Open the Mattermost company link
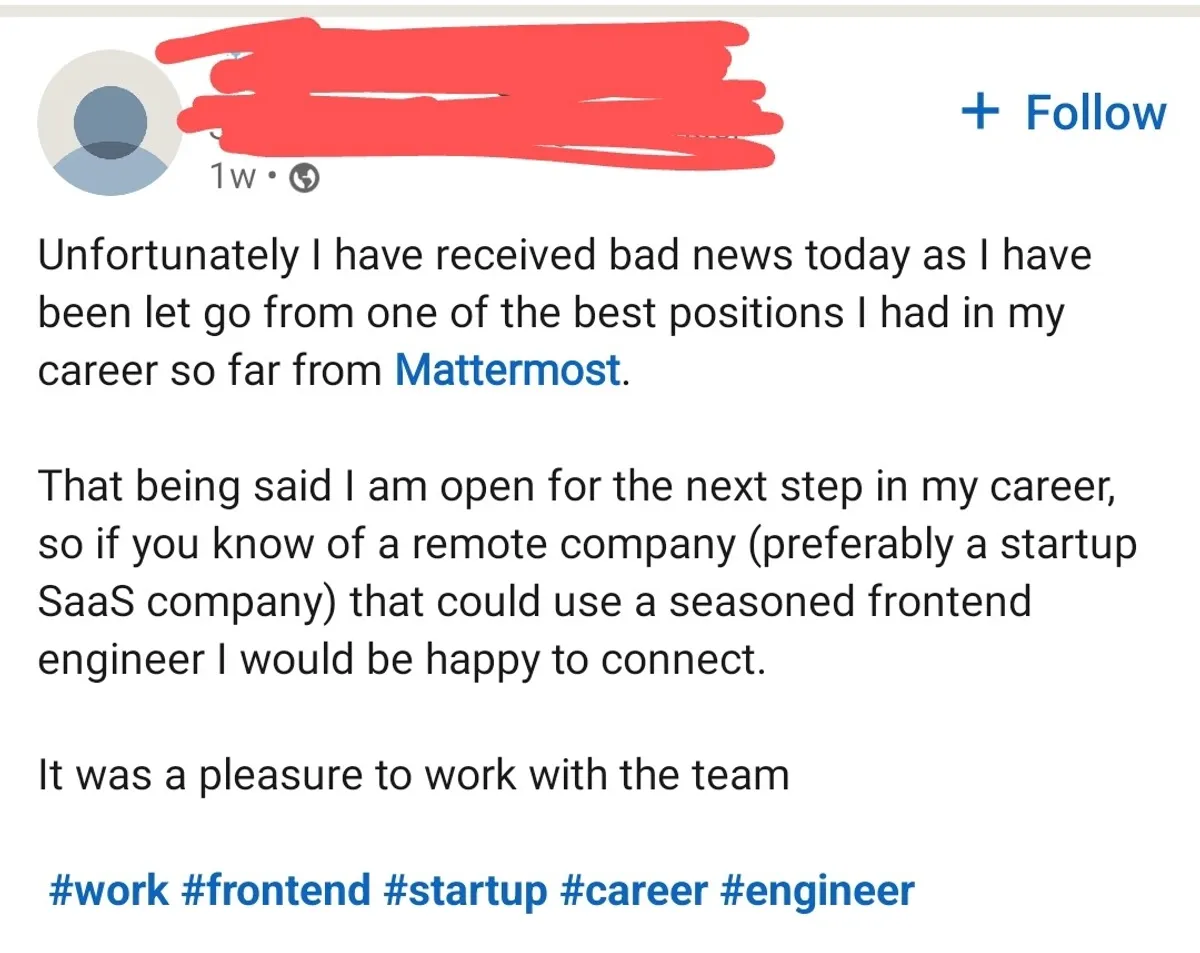The height and width of the screenshot is (953, 1200). coord(508,370)
